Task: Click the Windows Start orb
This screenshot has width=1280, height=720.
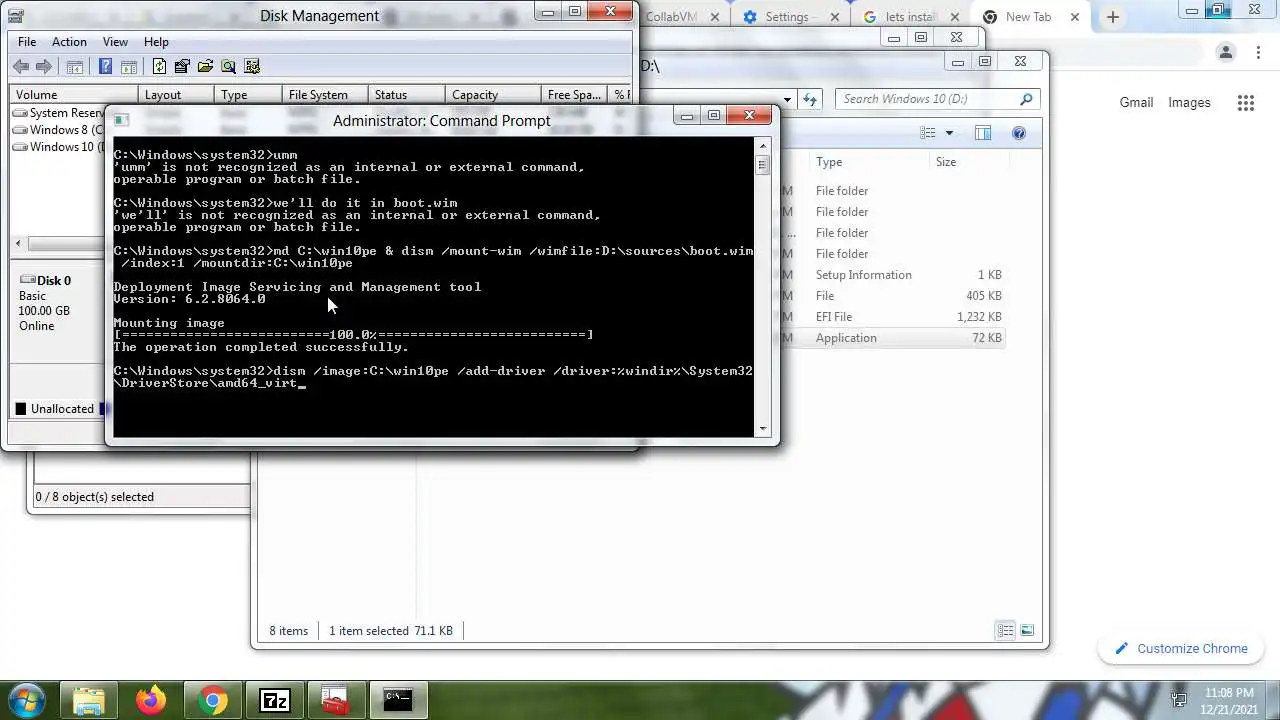Action: [x=27, y=699]
